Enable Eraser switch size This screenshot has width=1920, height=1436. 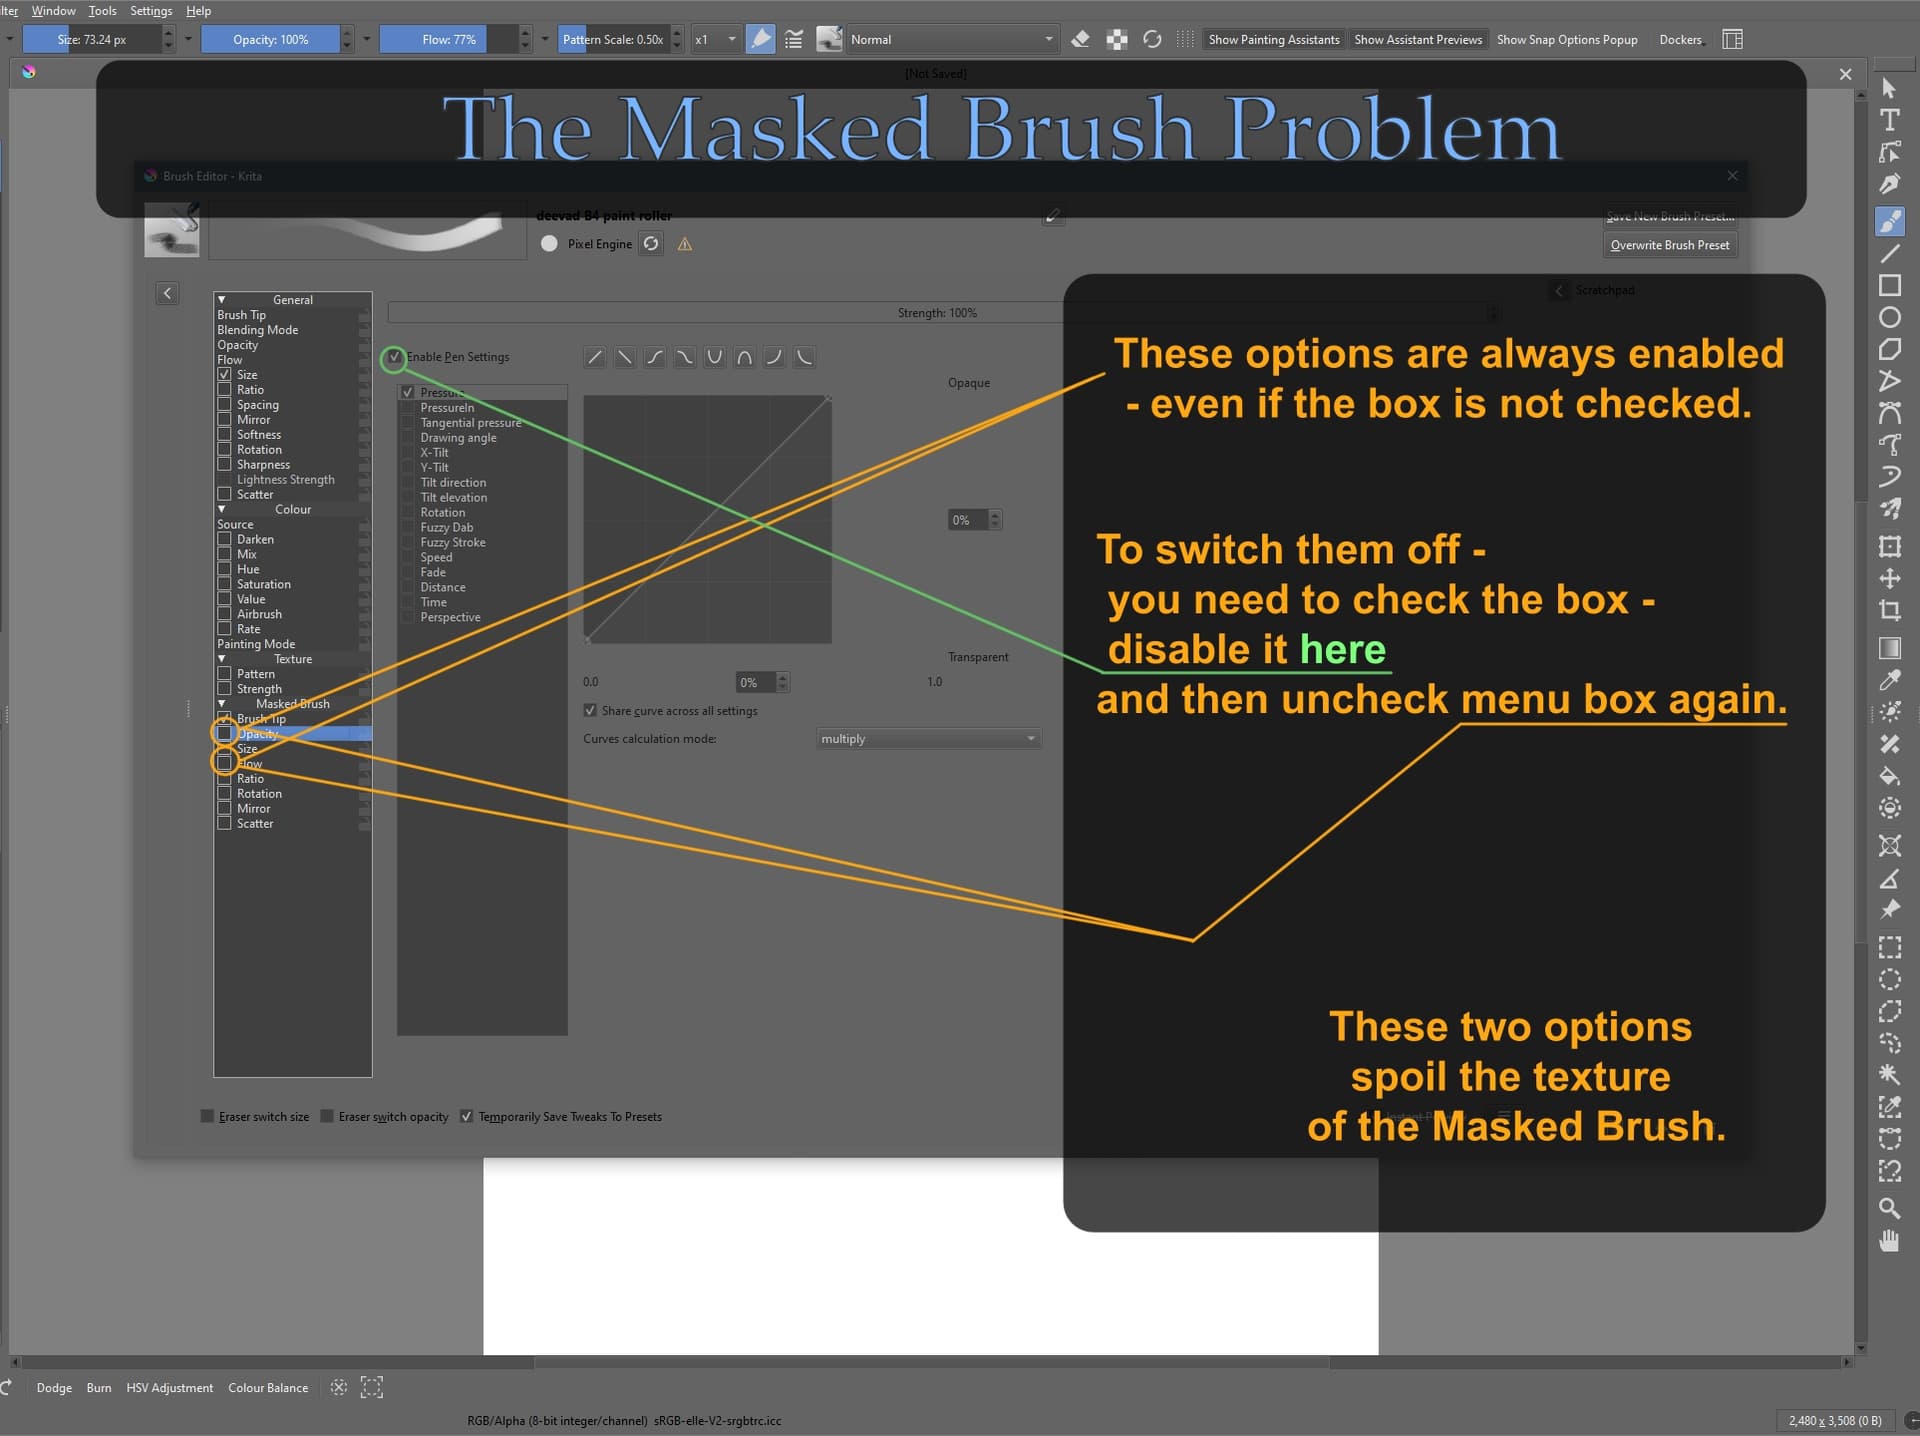click(207, 1116)
